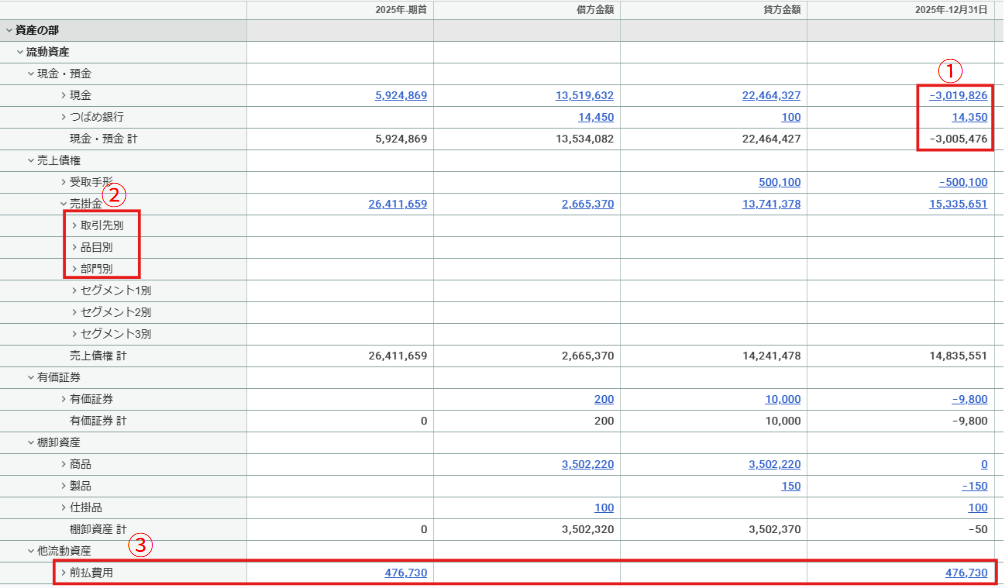Open 現金 credit amount link 22,464,327
1007x588 pixels.
click(x=771, y=96)
